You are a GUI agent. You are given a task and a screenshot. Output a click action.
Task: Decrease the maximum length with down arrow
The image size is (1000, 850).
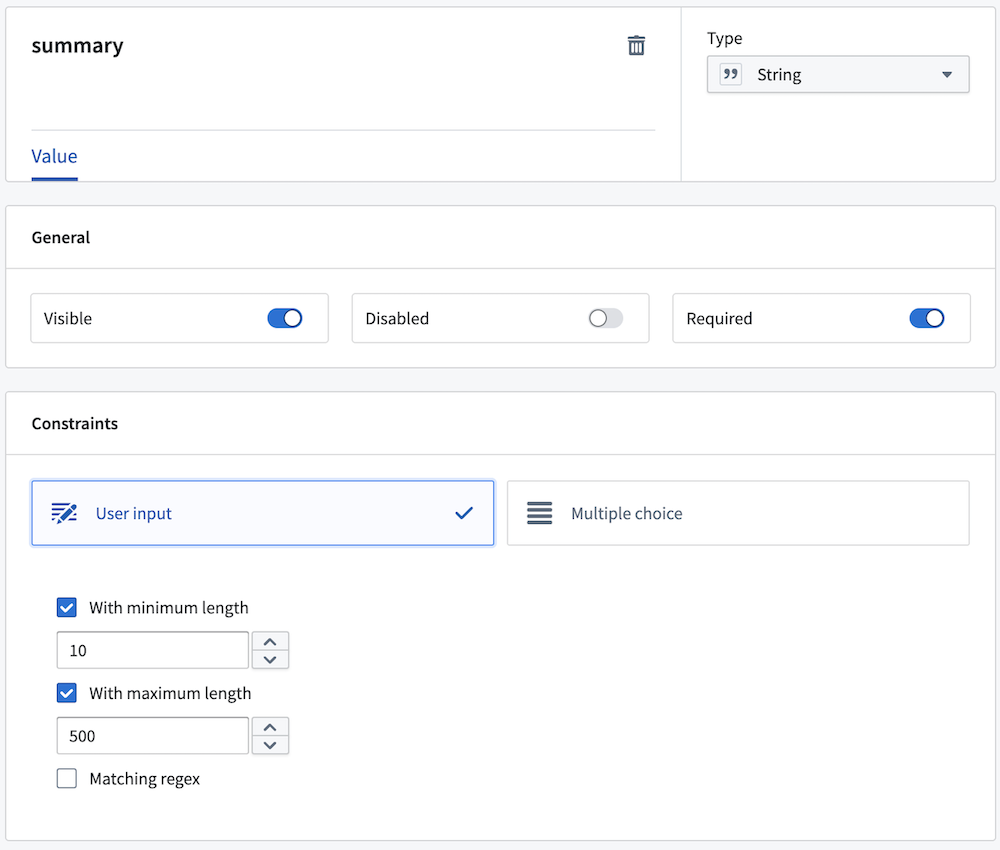point(270,745)
